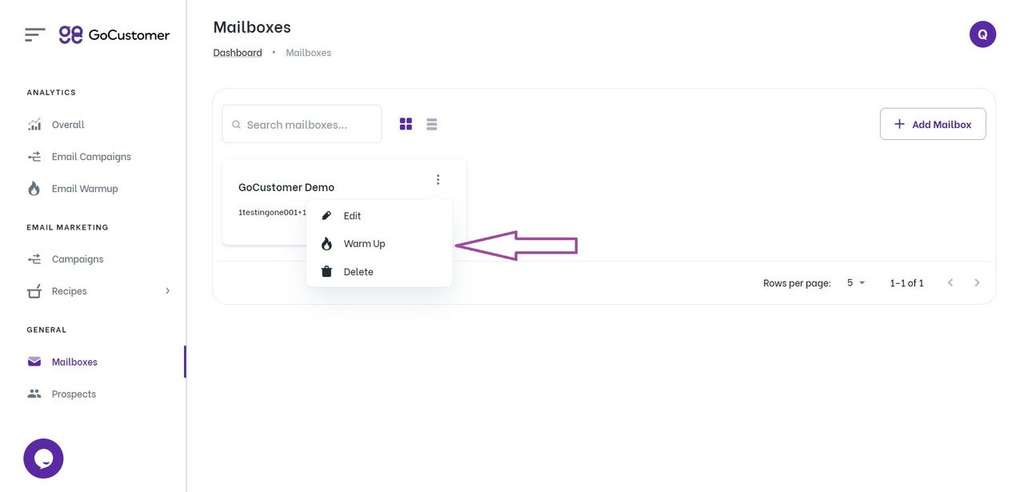Open Email Warmup section
Viewport: 1024px width, 492px height.
(84, 188)
